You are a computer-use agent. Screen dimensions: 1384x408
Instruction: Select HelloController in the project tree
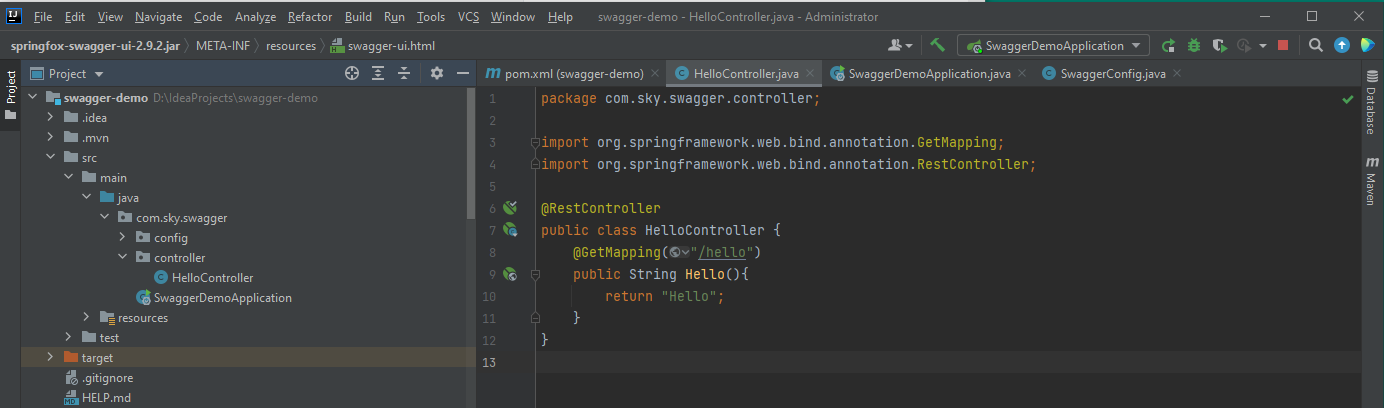tap(212, 278)
